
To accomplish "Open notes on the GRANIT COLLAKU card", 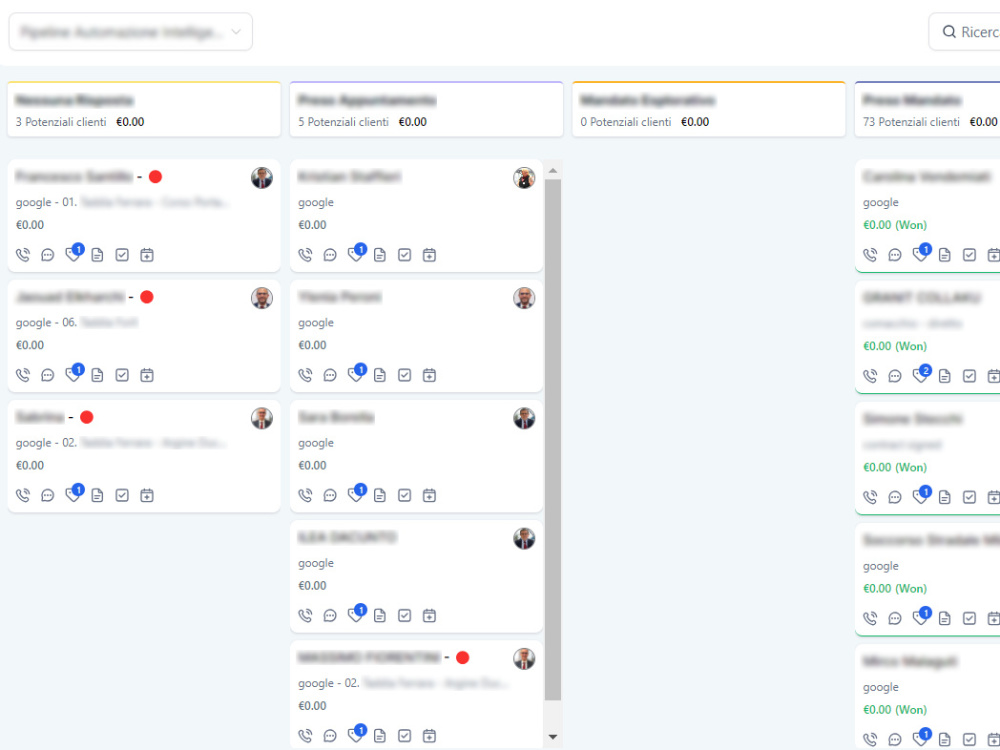I will tap(945, 376).
